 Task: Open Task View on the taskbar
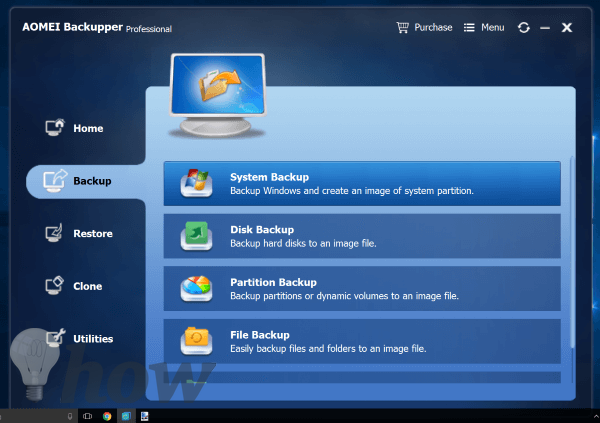[88, 416]
